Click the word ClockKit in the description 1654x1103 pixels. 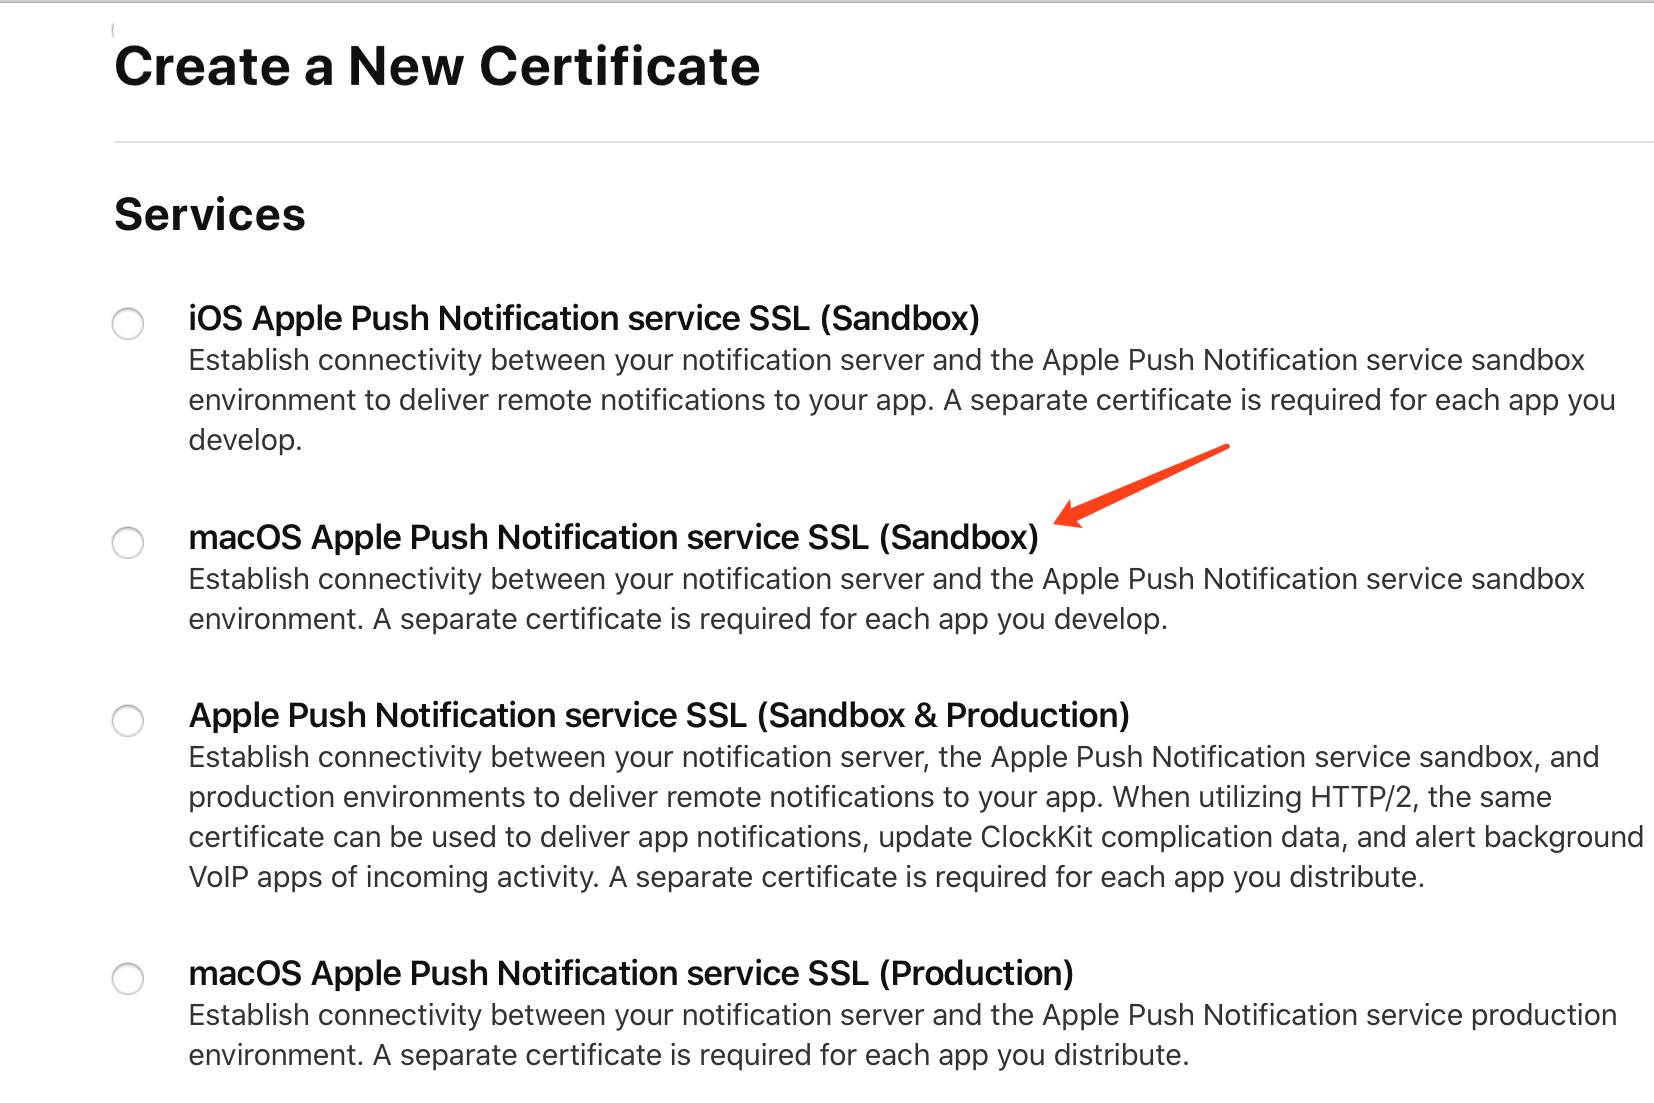(x=1036, y=837)
